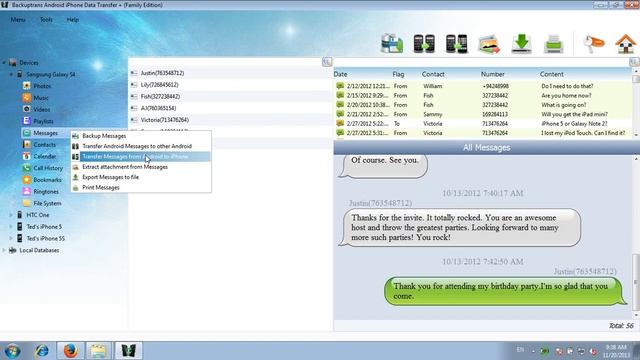640x360 pixels.
Task: Click the green 'Thank you for attending' bubble
Action: 504,291
